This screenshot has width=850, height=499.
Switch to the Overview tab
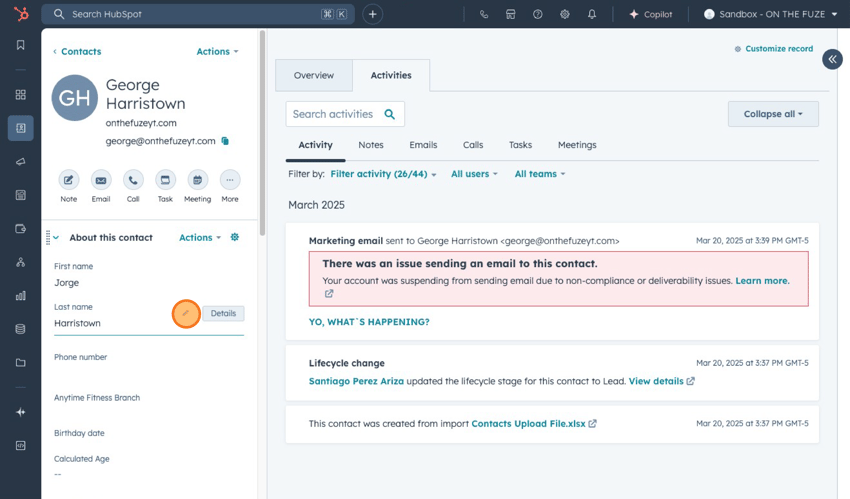click(314, 75)
